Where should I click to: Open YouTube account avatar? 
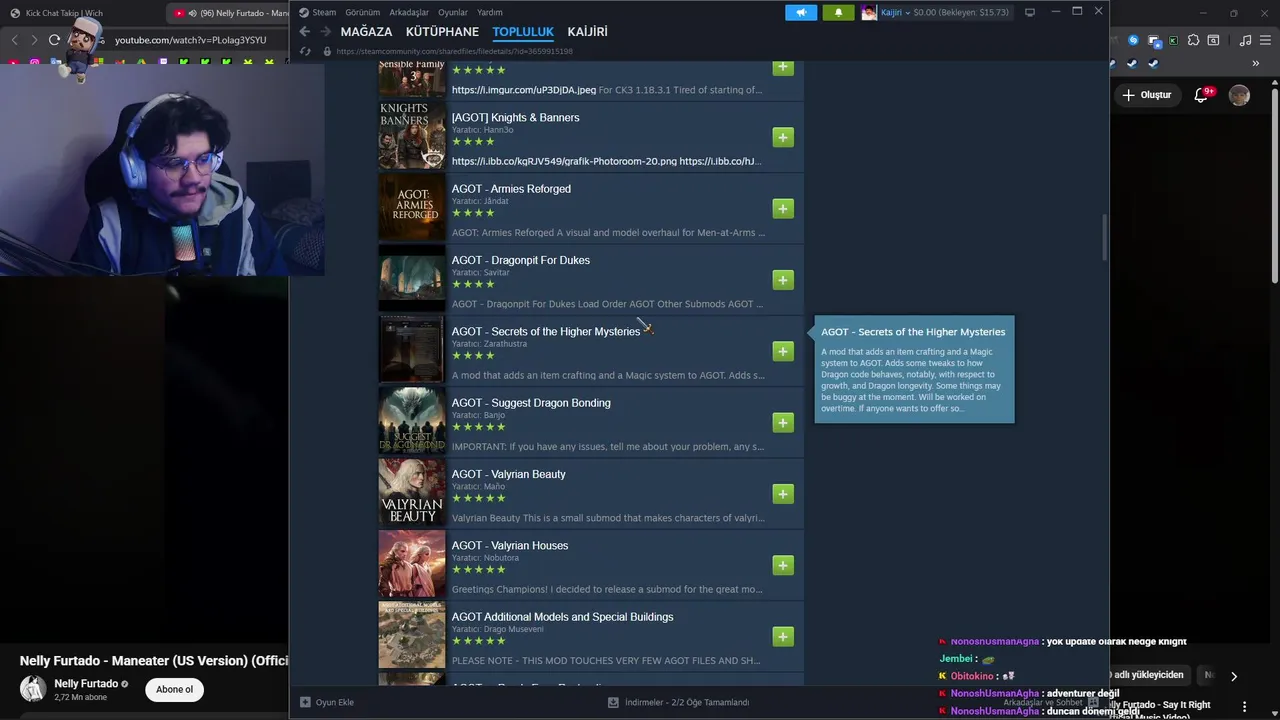[1239, 95]
